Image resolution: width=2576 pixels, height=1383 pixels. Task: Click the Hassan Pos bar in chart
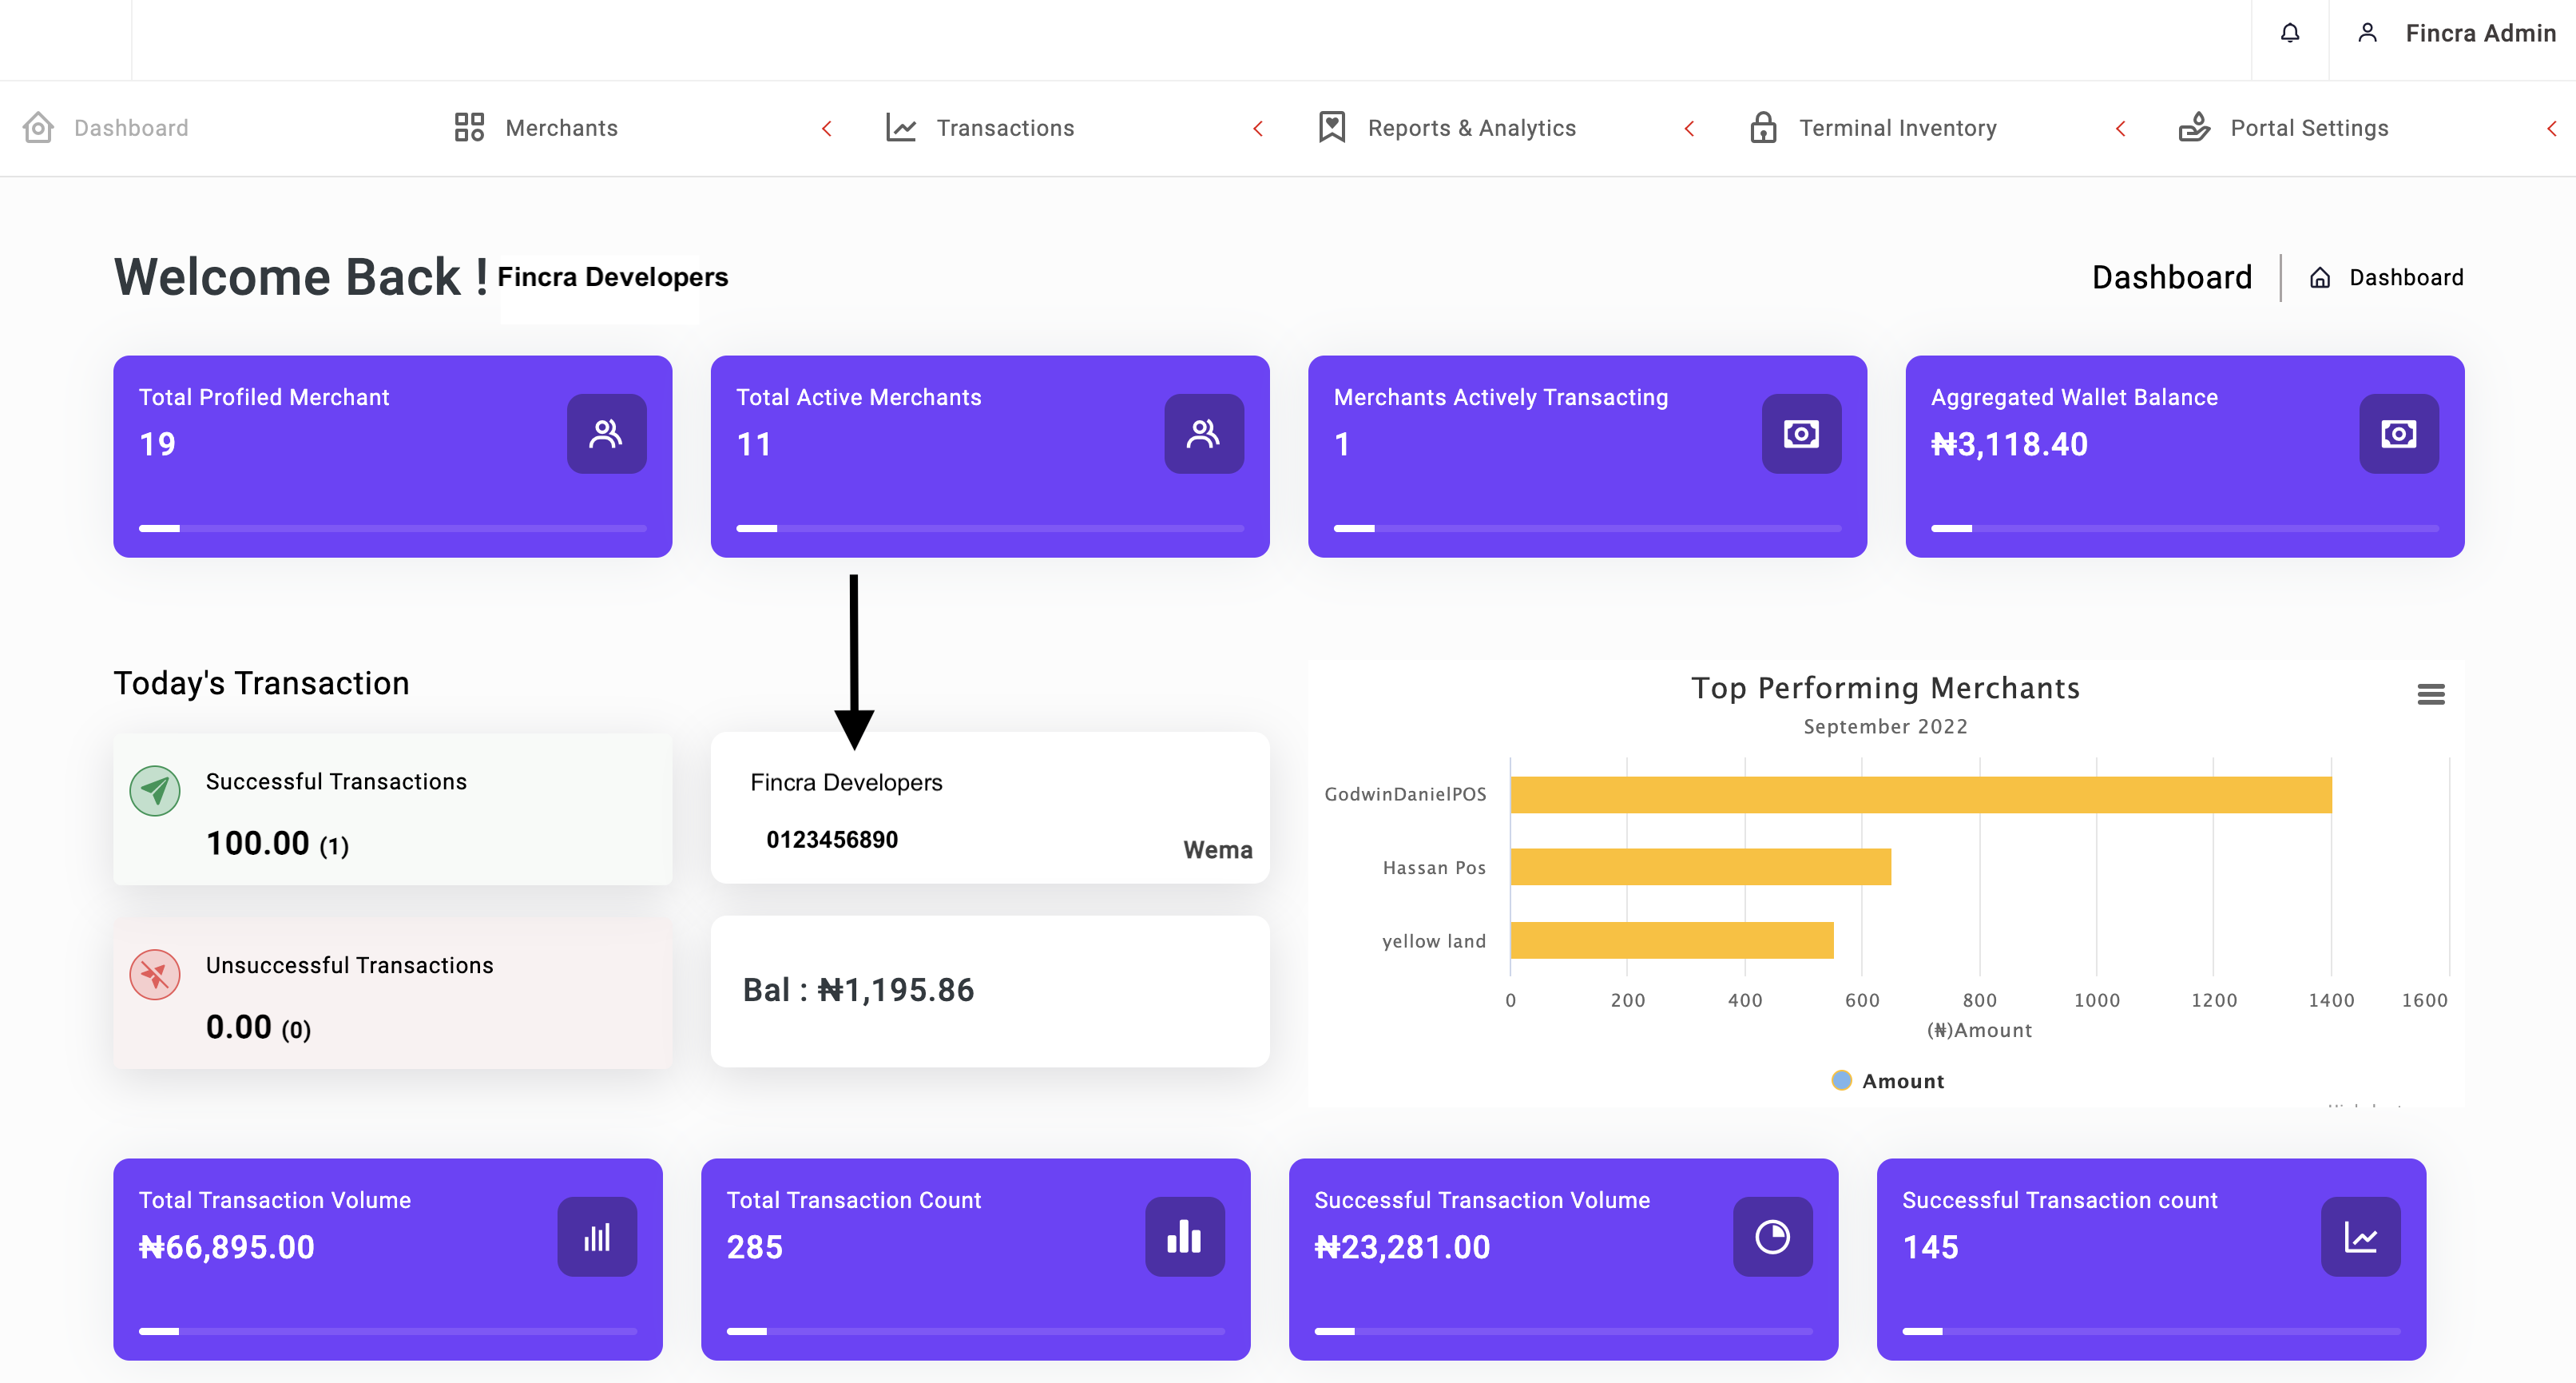[1700, 867]
